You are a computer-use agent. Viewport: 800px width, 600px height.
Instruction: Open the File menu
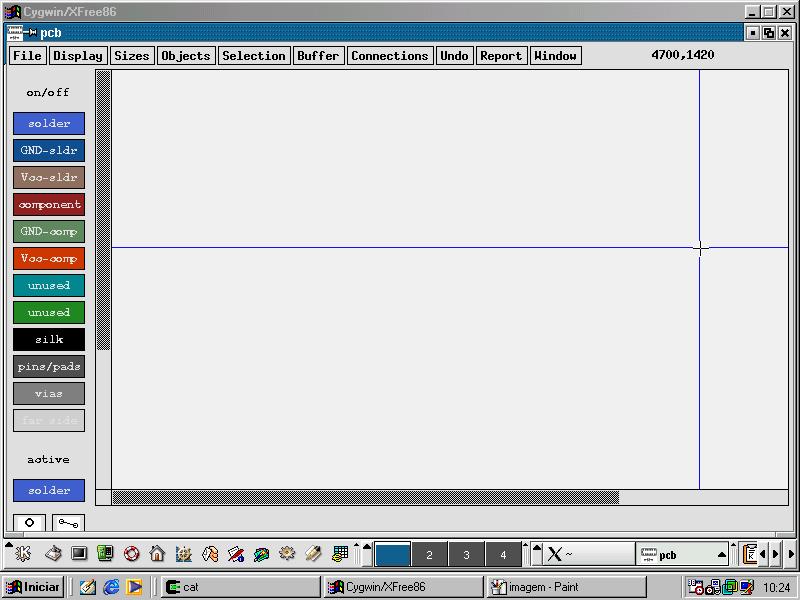[27, 56]
